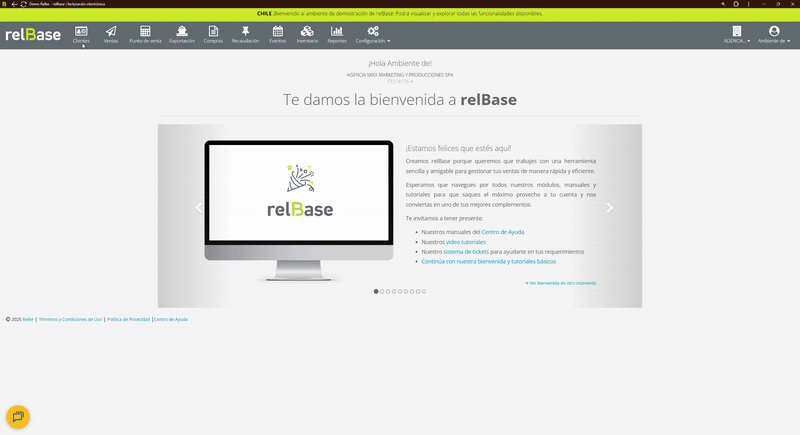Click 'Ver bienvenida en otro momento' link
This screenshot has height=435, width=800.
click(x=560, y=283)
